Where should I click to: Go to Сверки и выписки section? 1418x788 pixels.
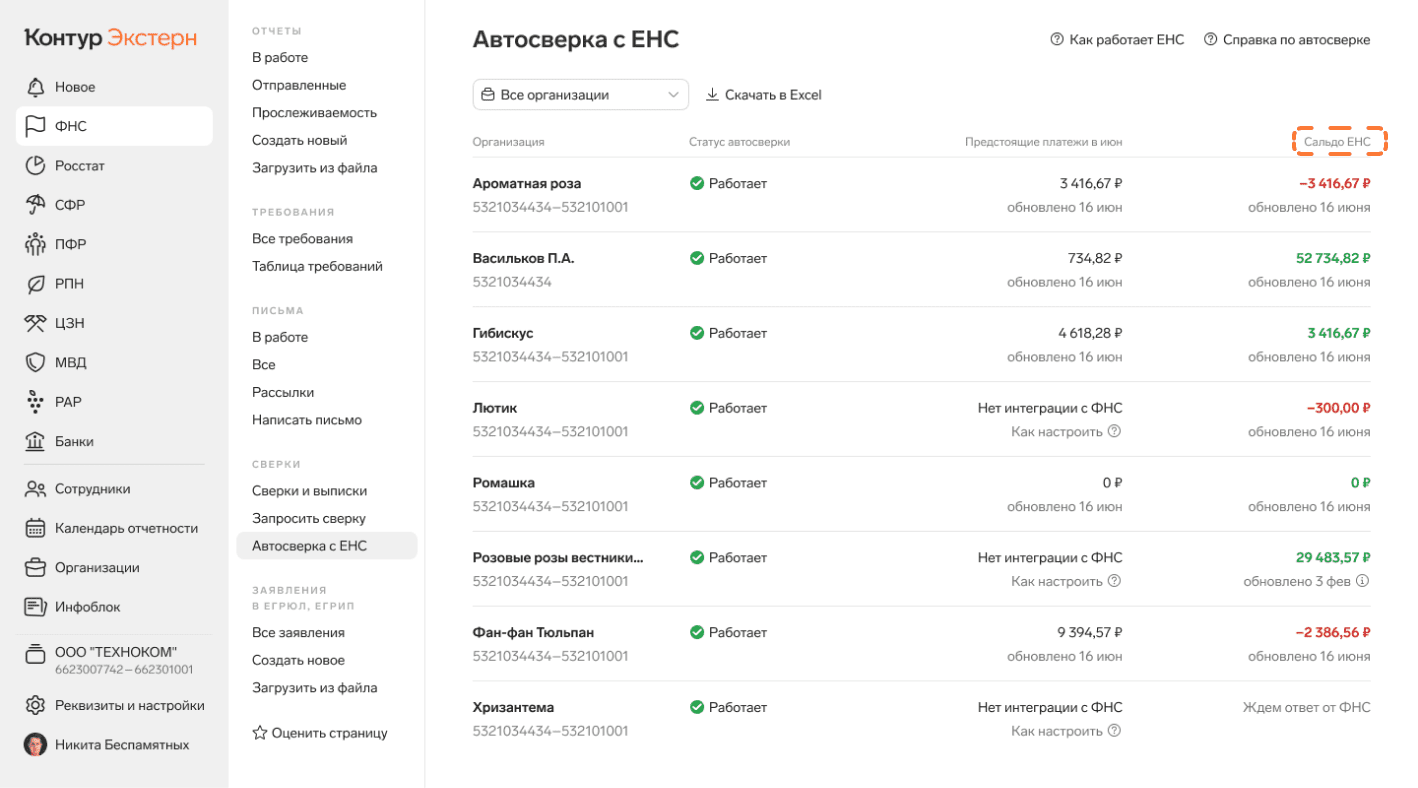309,491
